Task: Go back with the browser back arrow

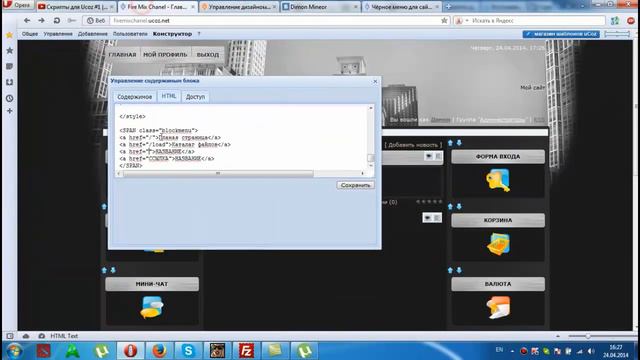Action: tap(27, 20)
